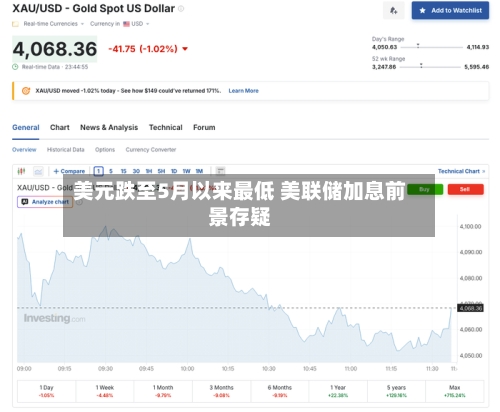This screenshot has height=412, width=500.
Task: Click the AI icon in Analyze chart
Action: point(25,202)
